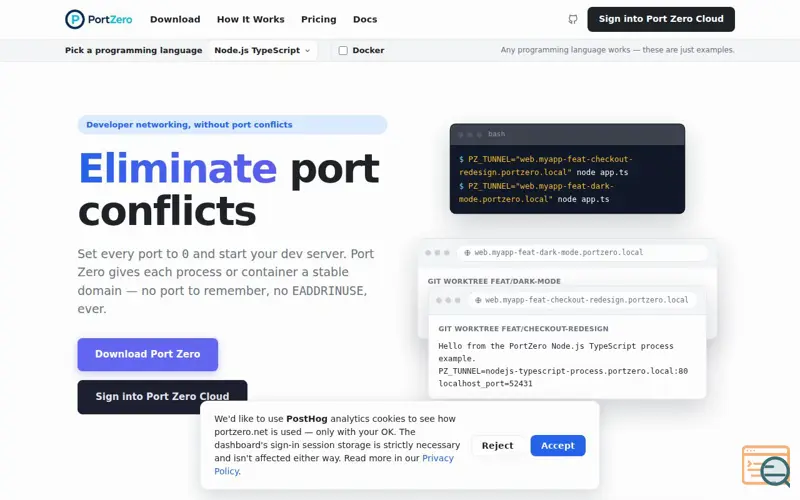Click 'PostHog' in cookie banner

coord(307,418)
